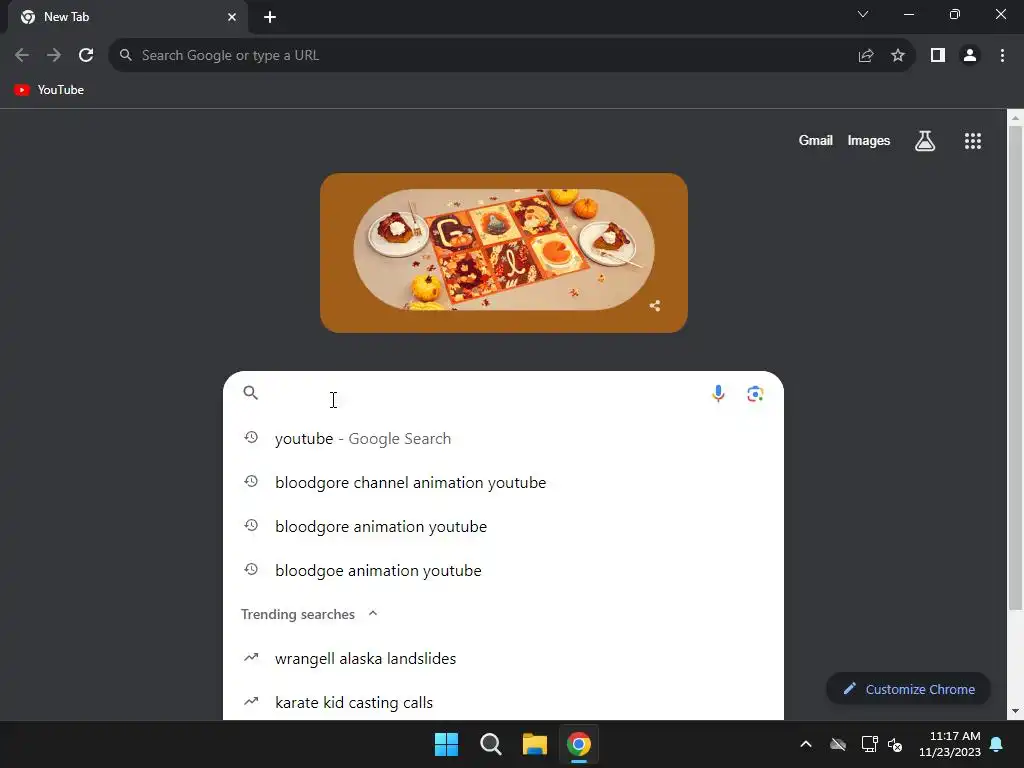Open the Windows Start menu
1024x768 pixels.
coord(447,744)
